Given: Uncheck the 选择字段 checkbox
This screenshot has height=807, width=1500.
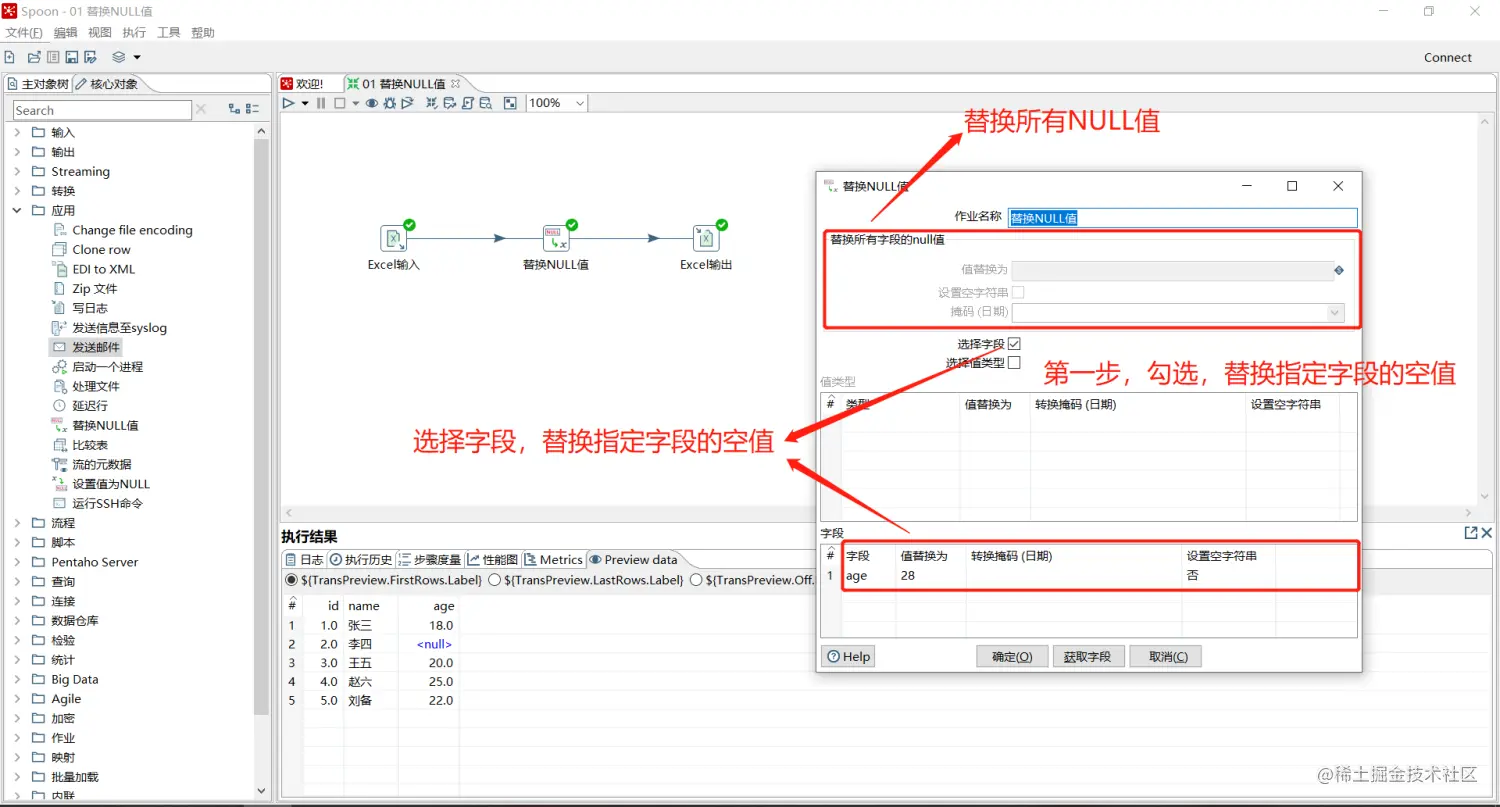Looking at the screenshot, I should [x=1015, y=343].
